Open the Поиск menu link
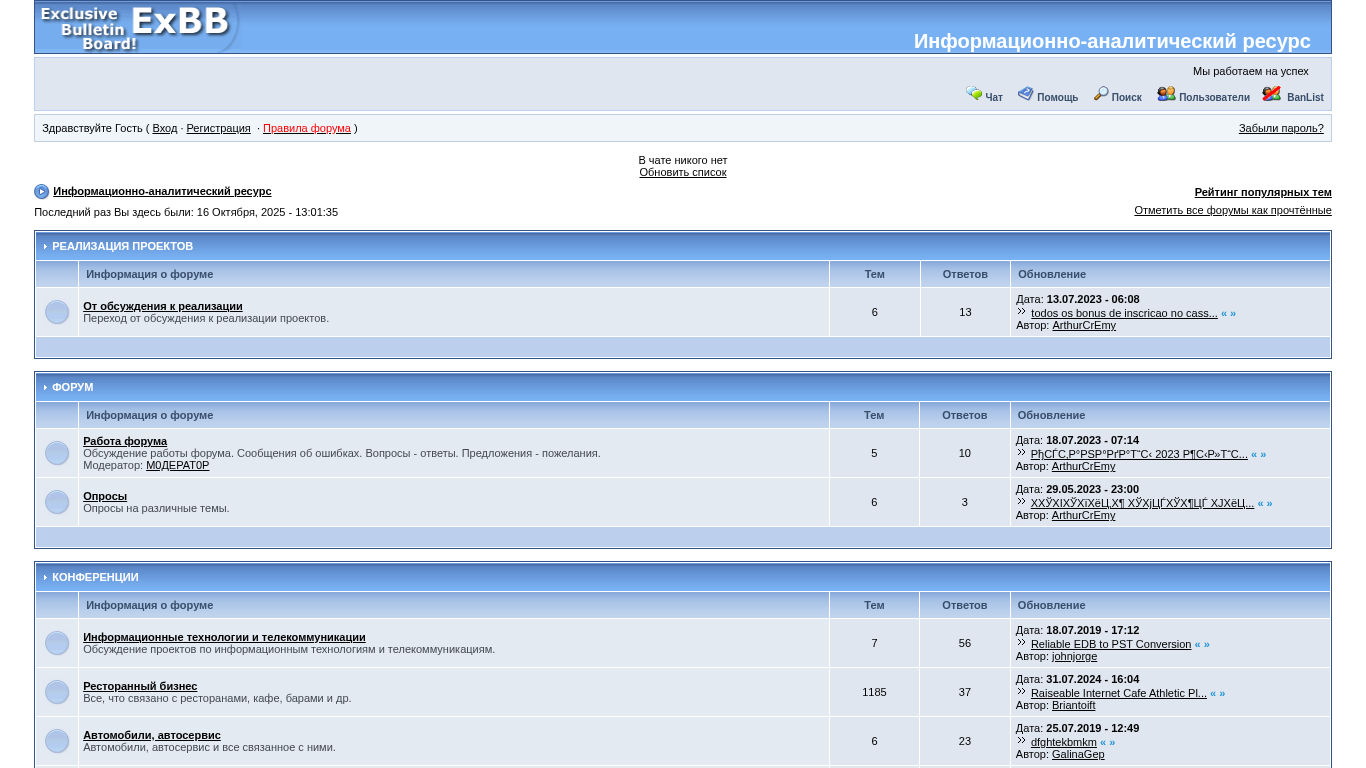Screen dimensions: 1366x768 (x=1126, y=98)
